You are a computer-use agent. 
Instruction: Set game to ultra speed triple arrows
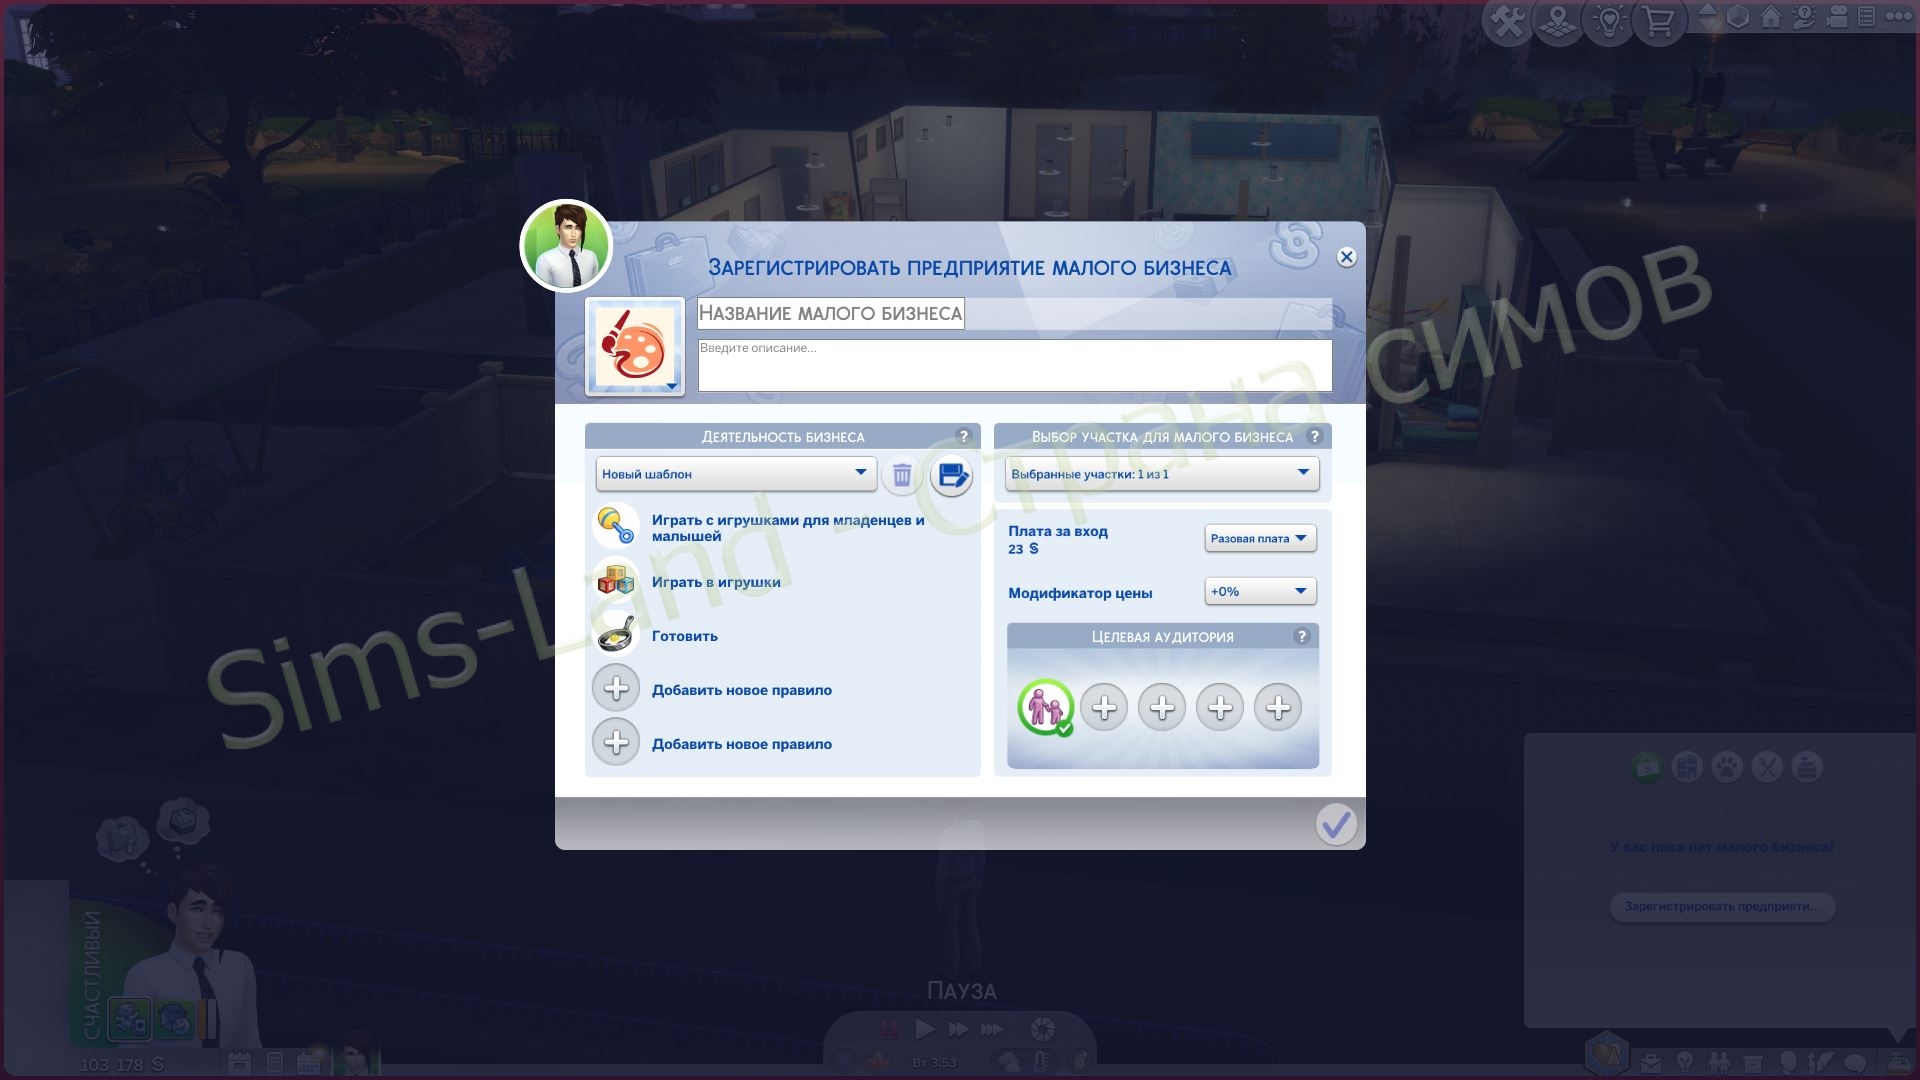pyautogui.click(x=992, y=1029)
